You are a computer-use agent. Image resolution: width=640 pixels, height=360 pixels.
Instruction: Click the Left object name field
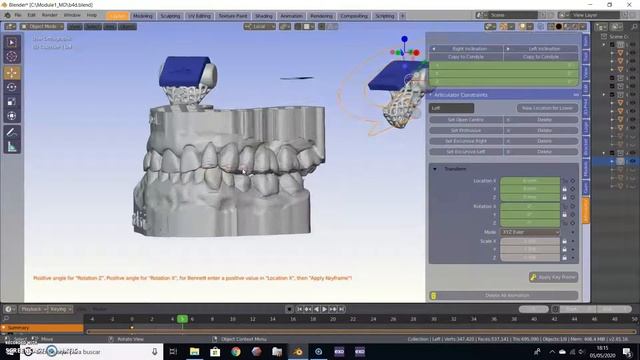tap(451, 108)
